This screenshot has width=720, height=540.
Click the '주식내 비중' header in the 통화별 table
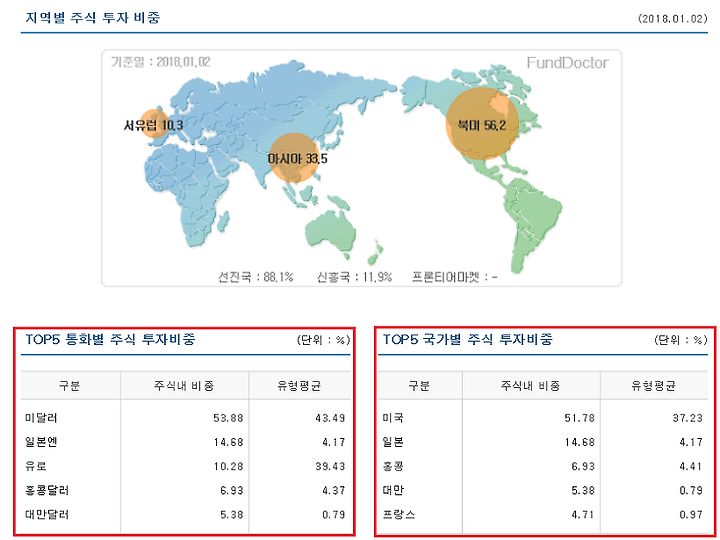point(184,385)
